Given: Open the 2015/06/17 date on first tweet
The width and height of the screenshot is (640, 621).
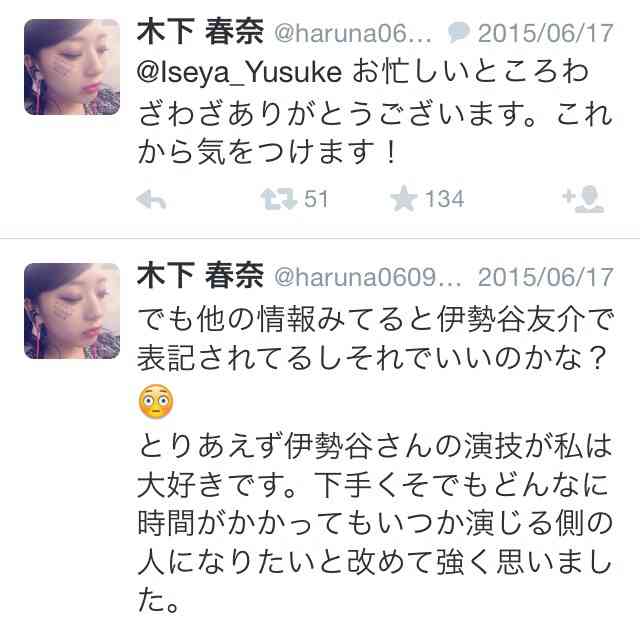Looking at the screenshot, I should click(546, 33).
